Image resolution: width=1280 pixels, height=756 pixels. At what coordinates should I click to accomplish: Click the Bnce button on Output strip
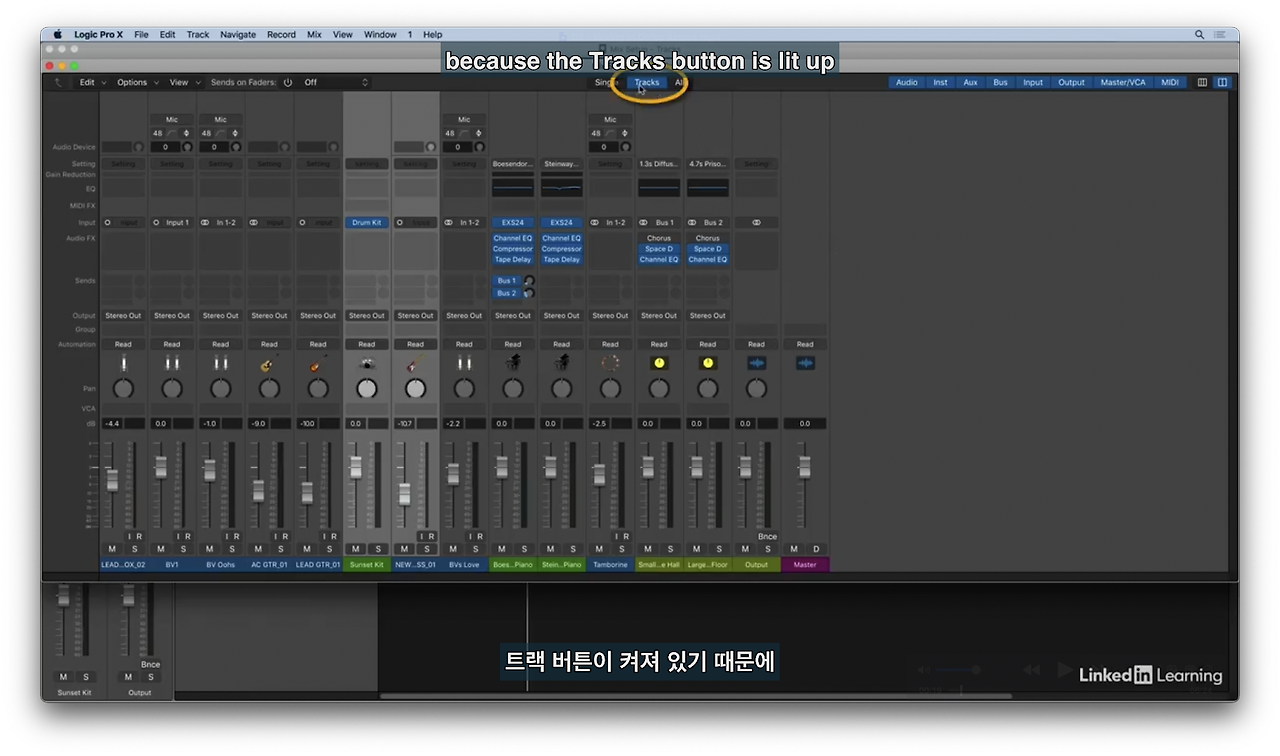point(767,537)
